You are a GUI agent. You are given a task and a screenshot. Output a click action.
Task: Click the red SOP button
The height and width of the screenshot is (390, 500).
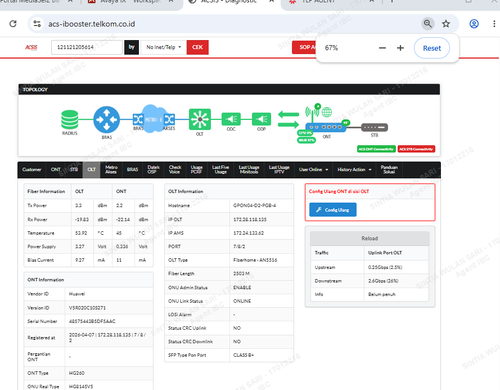click(304, 47)
